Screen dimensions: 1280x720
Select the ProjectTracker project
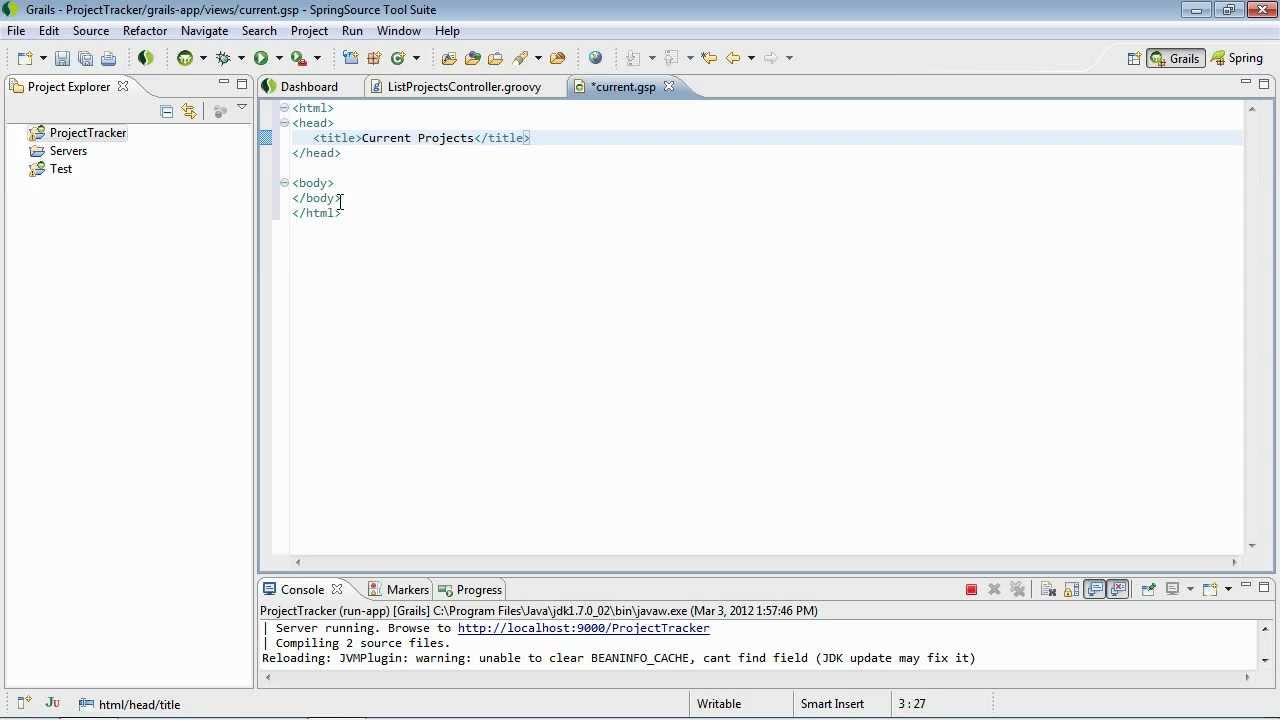[79, 133]
